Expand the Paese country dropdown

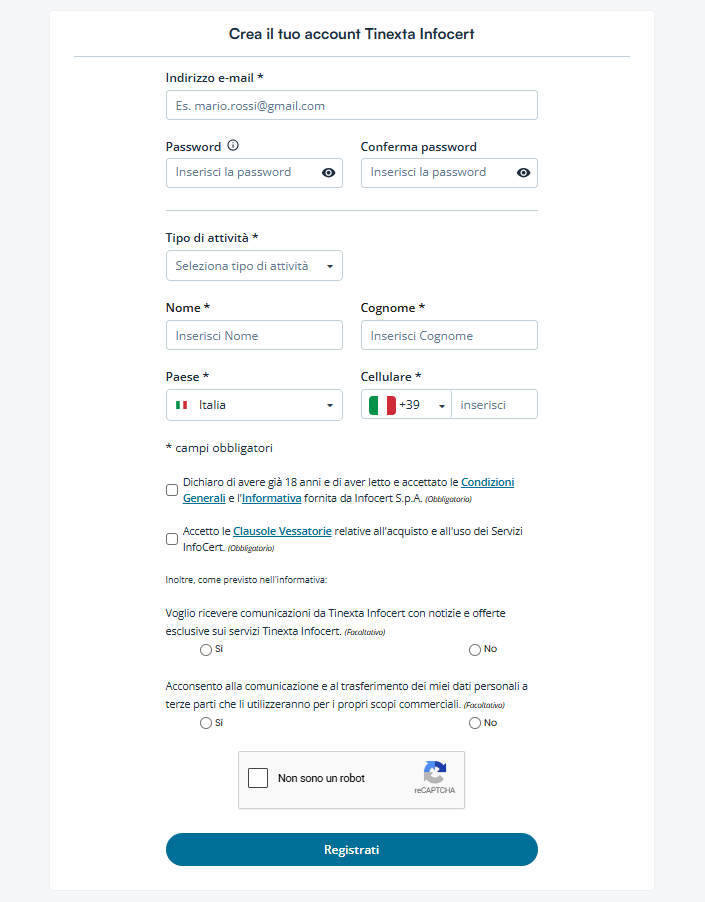[254, 405]
